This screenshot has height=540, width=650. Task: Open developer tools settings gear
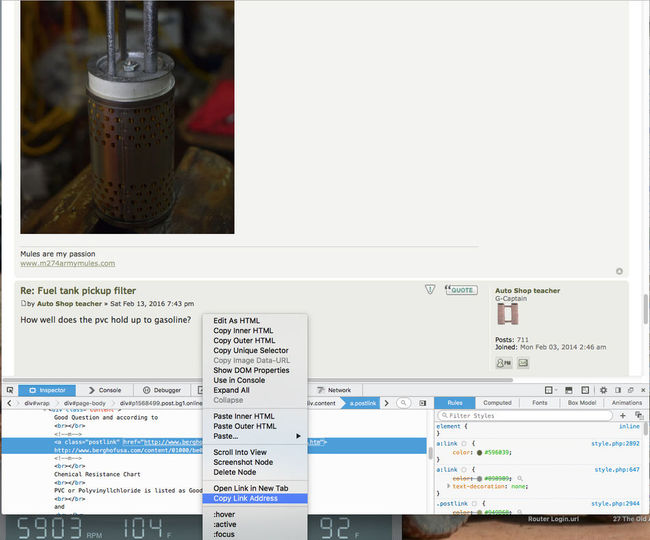604,390
